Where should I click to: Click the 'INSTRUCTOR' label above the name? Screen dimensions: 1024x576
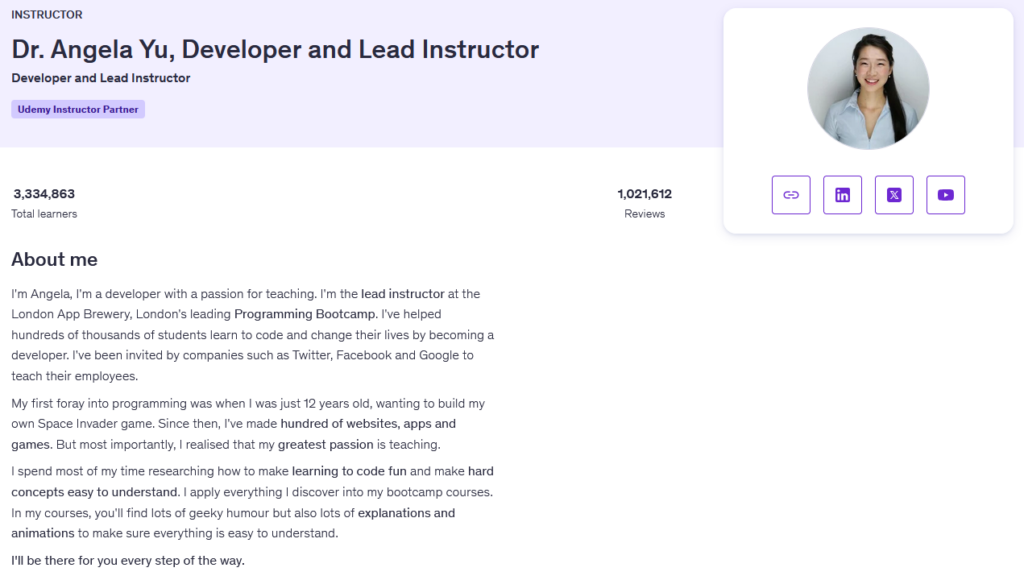46,14
